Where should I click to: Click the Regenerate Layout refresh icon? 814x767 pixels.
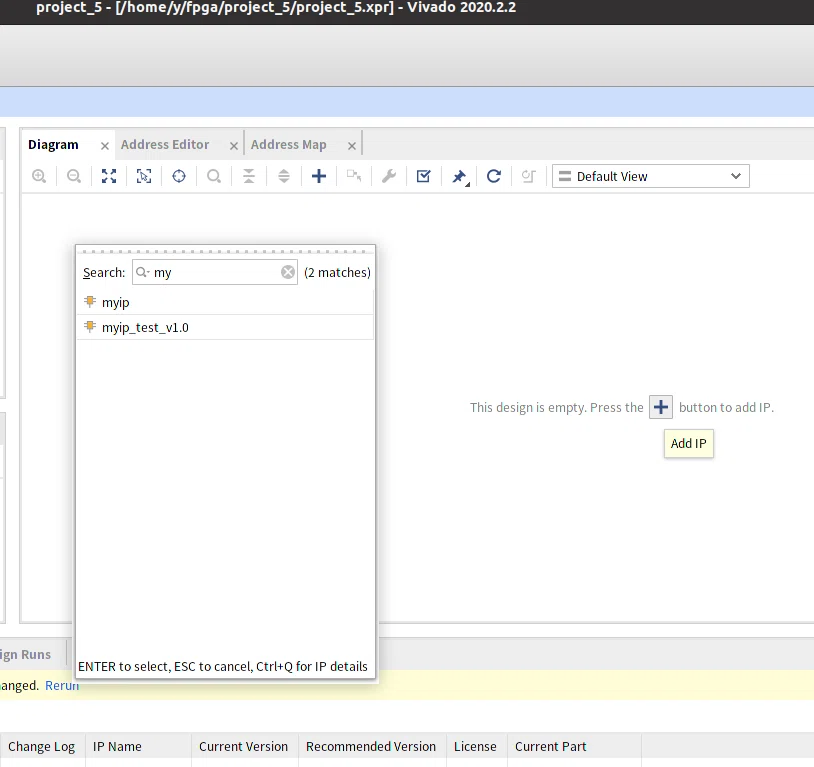[494, 176]
